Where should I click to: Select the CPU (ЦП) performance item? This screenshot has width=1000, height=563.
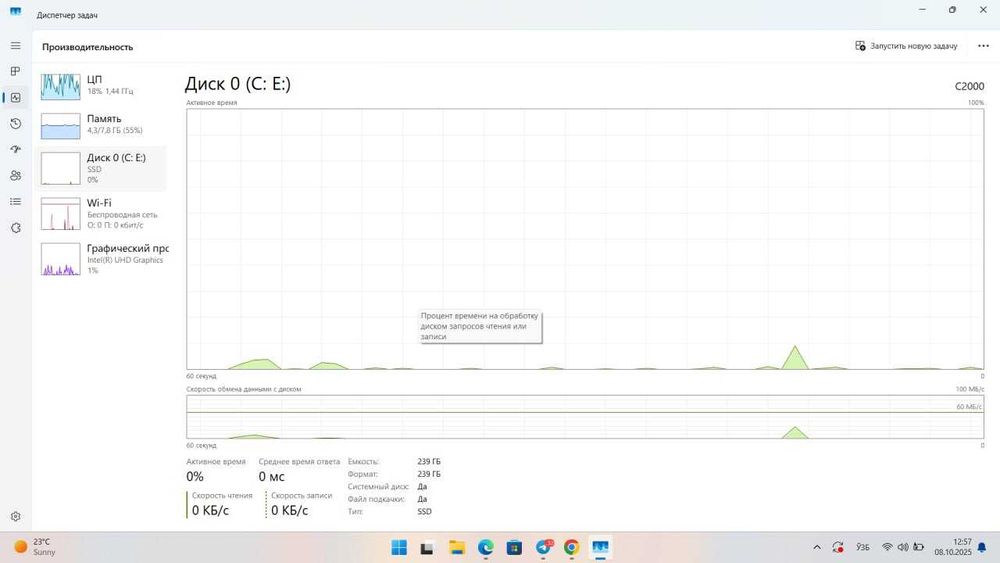(x=102, y=85)
